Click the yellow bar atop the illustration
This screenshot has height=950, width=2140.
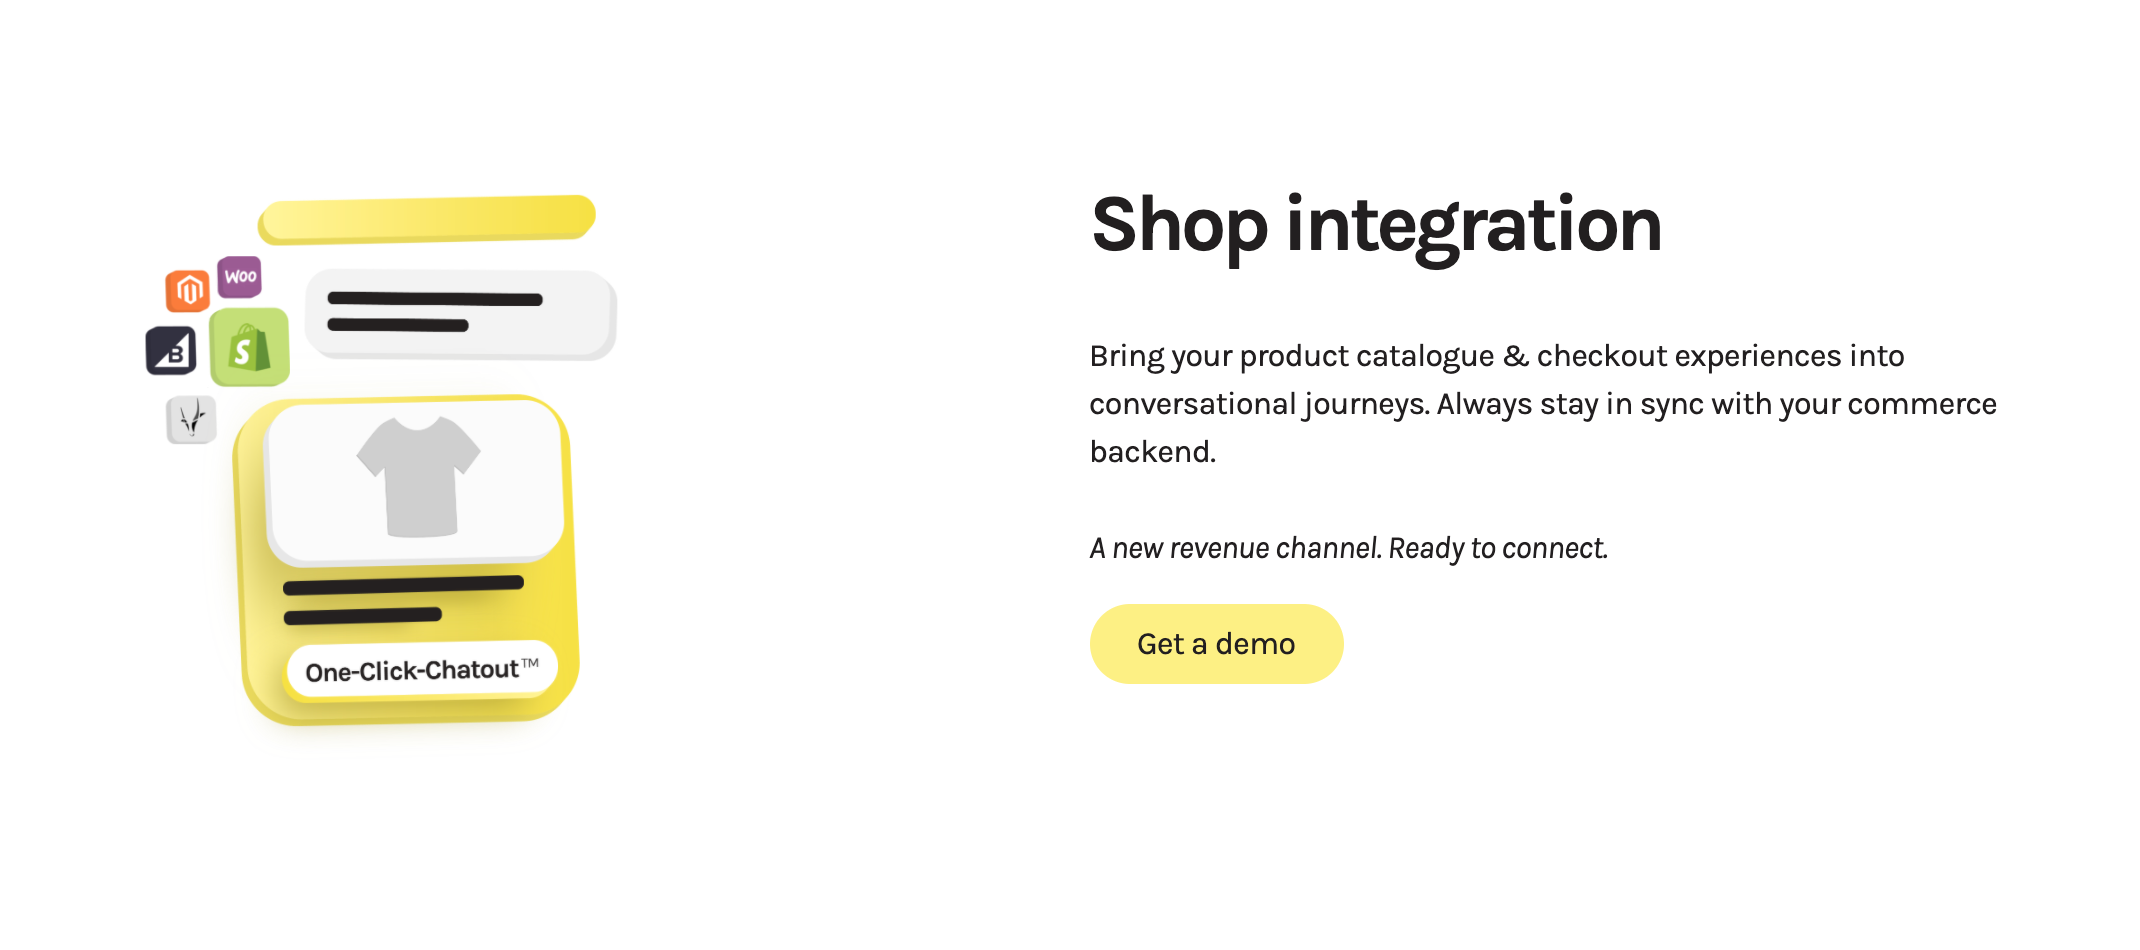(428, 219)
